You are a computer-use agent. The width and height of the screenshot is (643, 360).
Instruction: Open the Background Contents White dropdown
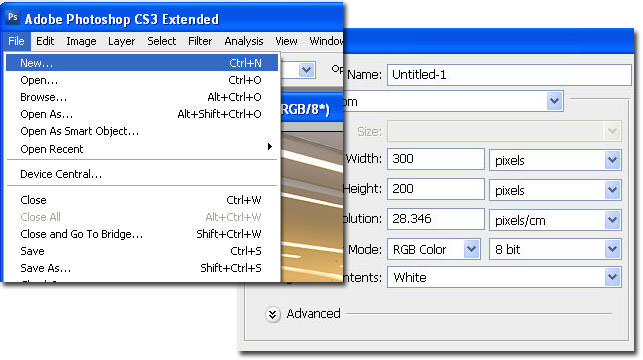(x=504, y=278)
